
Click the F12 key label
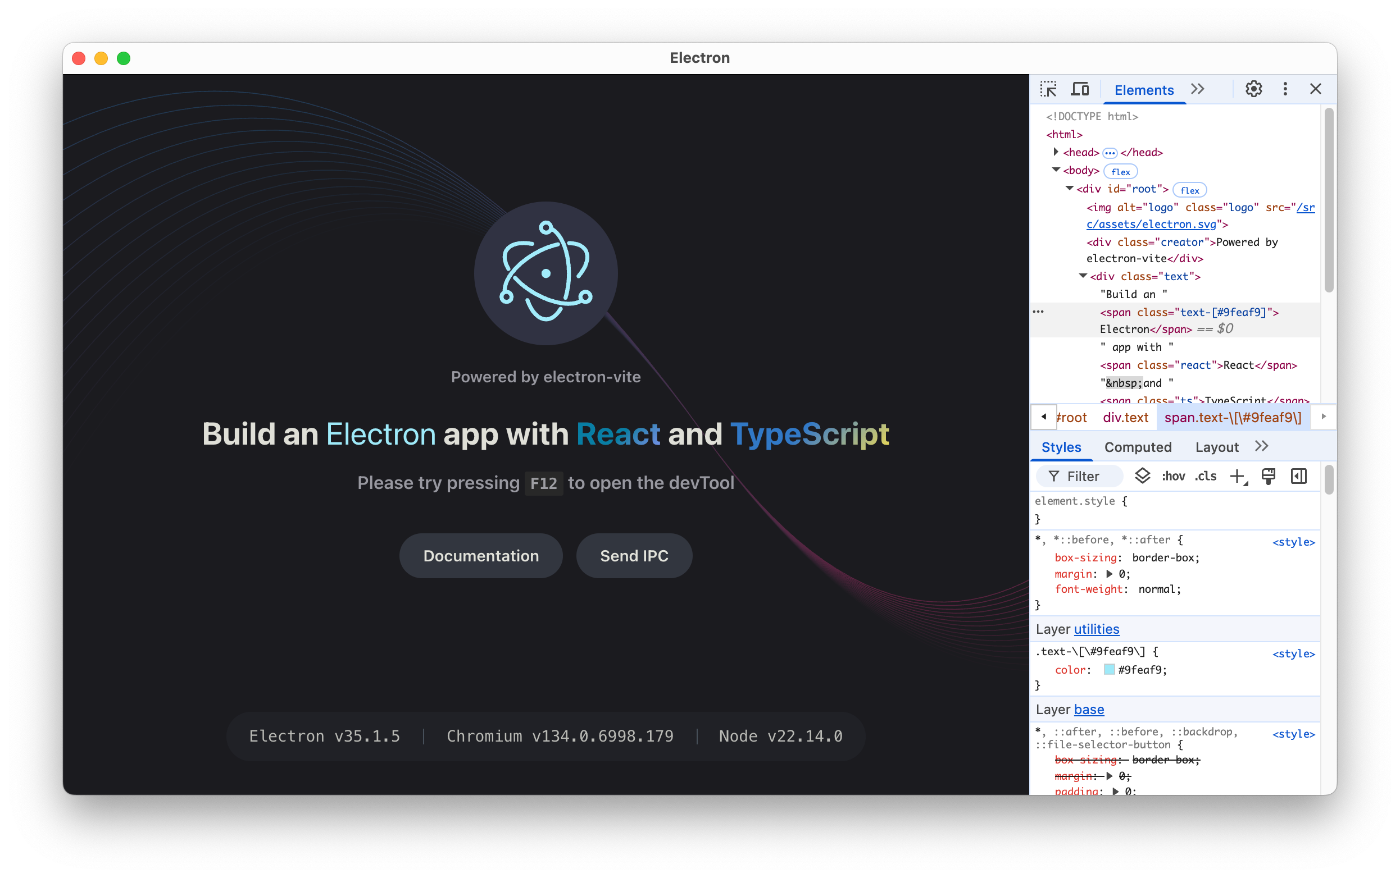[544, 484]
